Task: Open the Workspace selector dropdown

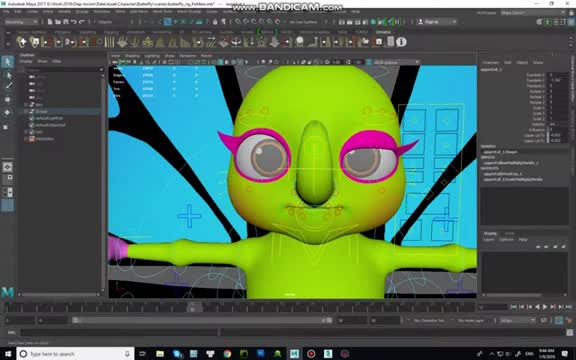Action: [x=533, y=12]
